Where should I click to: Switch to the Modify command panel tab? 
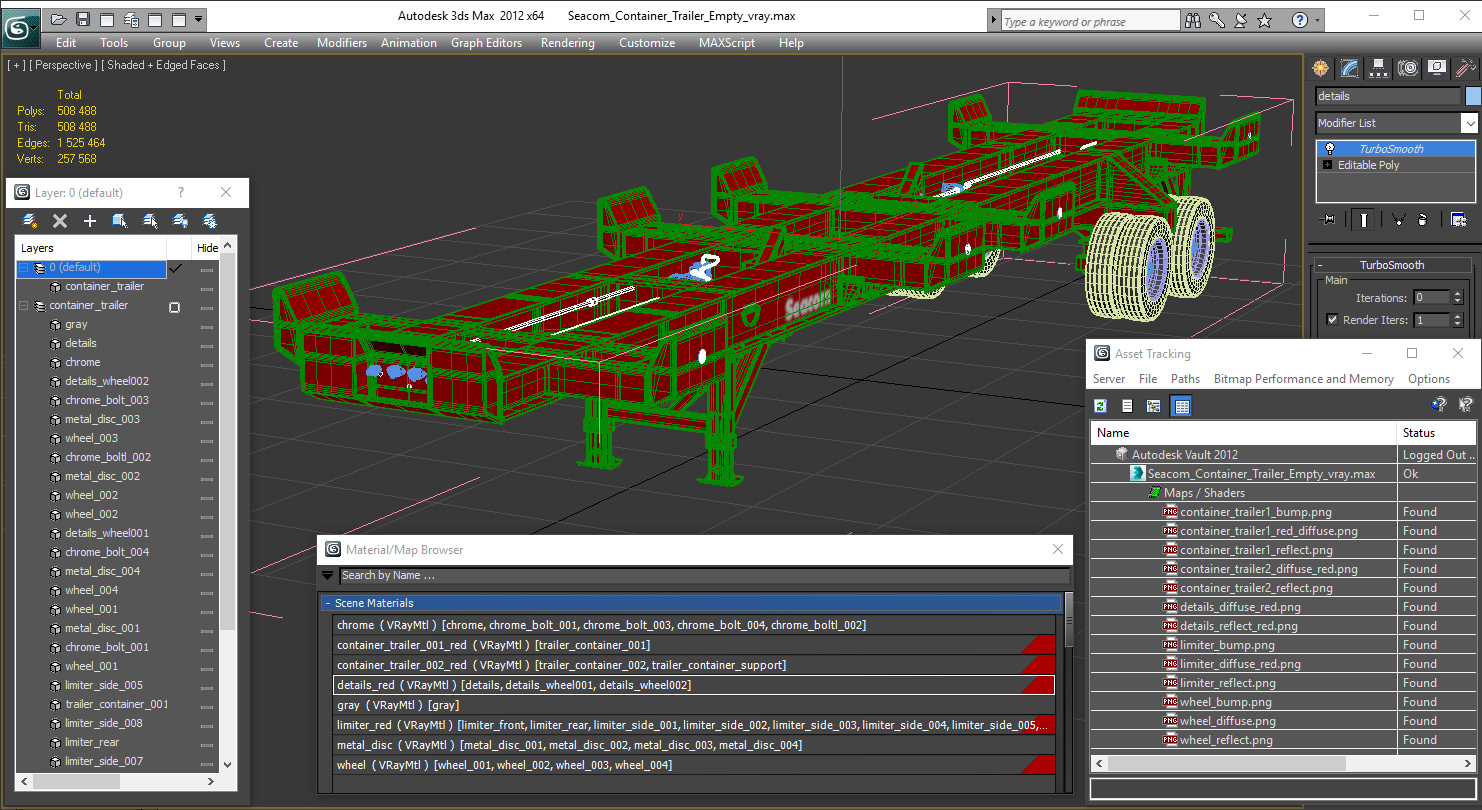1350,68
